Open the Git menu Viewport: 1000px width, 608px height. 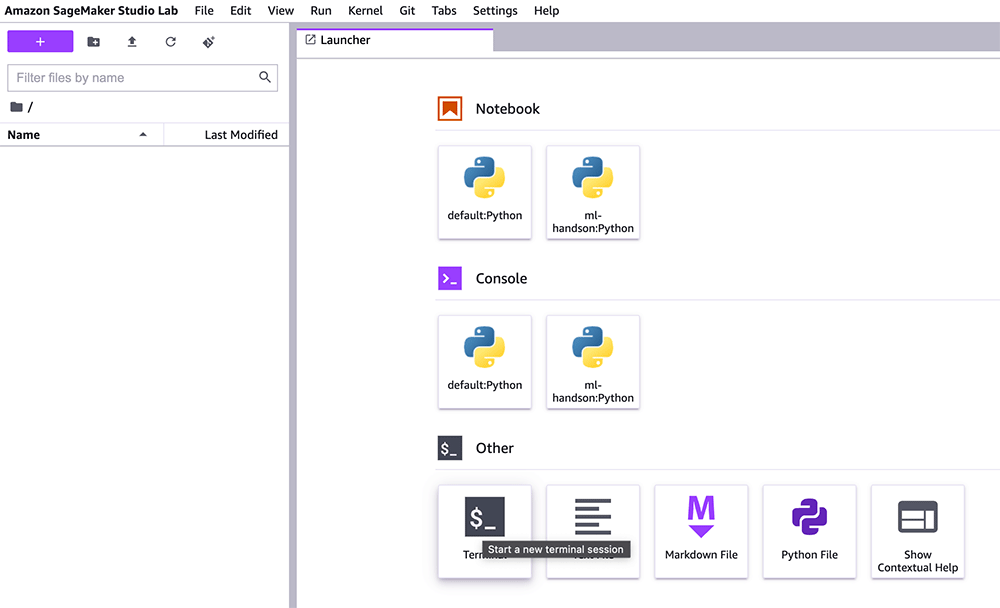pyautogui.click(x=407, y=11)
